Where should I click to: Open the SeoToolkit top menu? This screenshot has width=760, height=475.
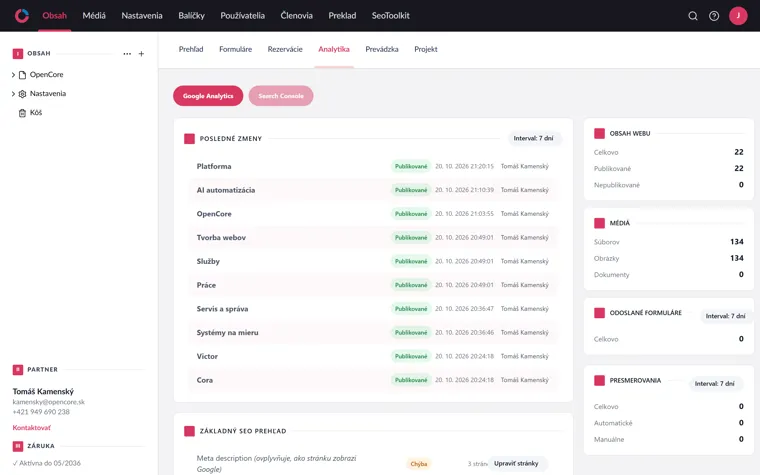point(391,16)
